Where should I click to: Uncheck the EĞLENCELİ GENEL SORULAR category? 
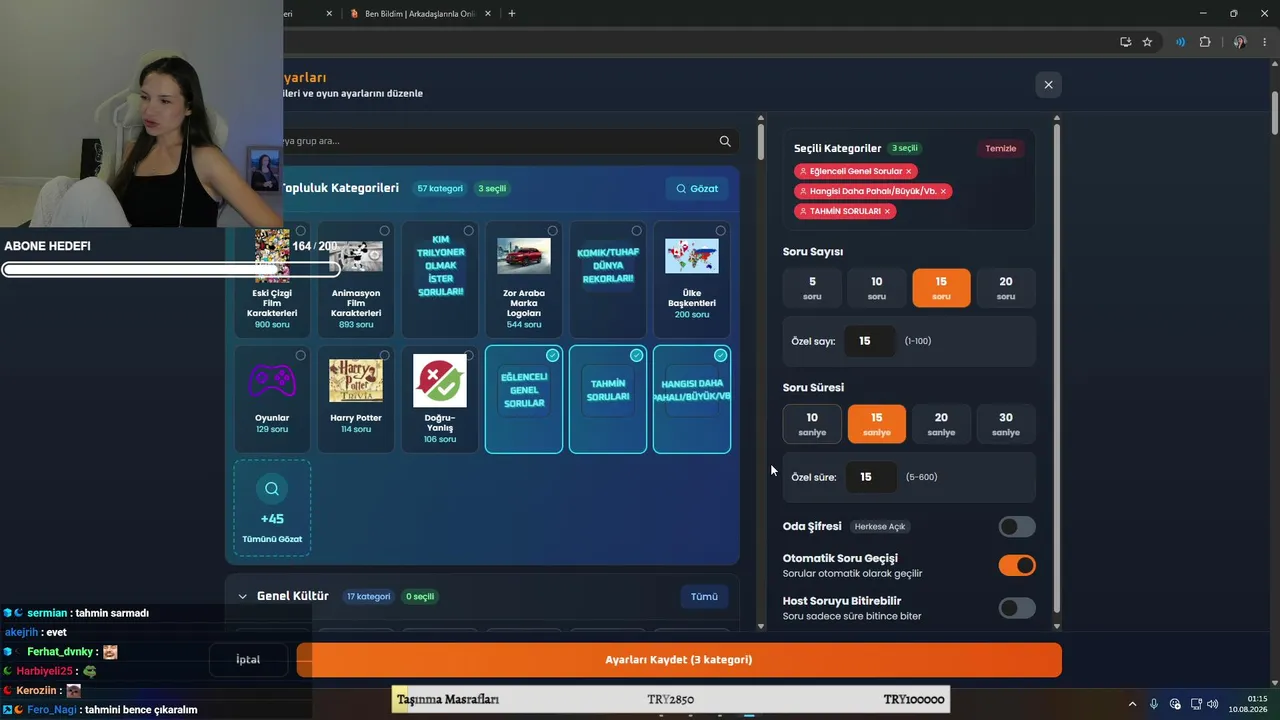click(524, 399)
